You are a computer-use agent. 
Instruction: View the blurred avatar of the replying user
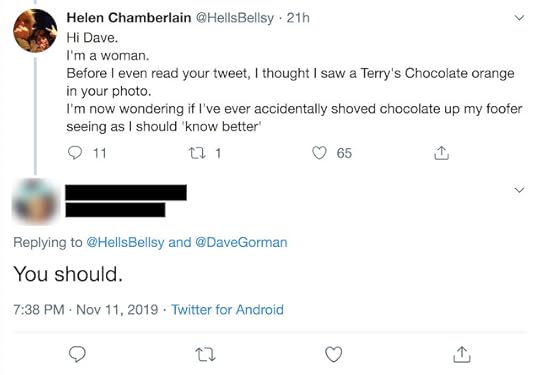point(35,201)
